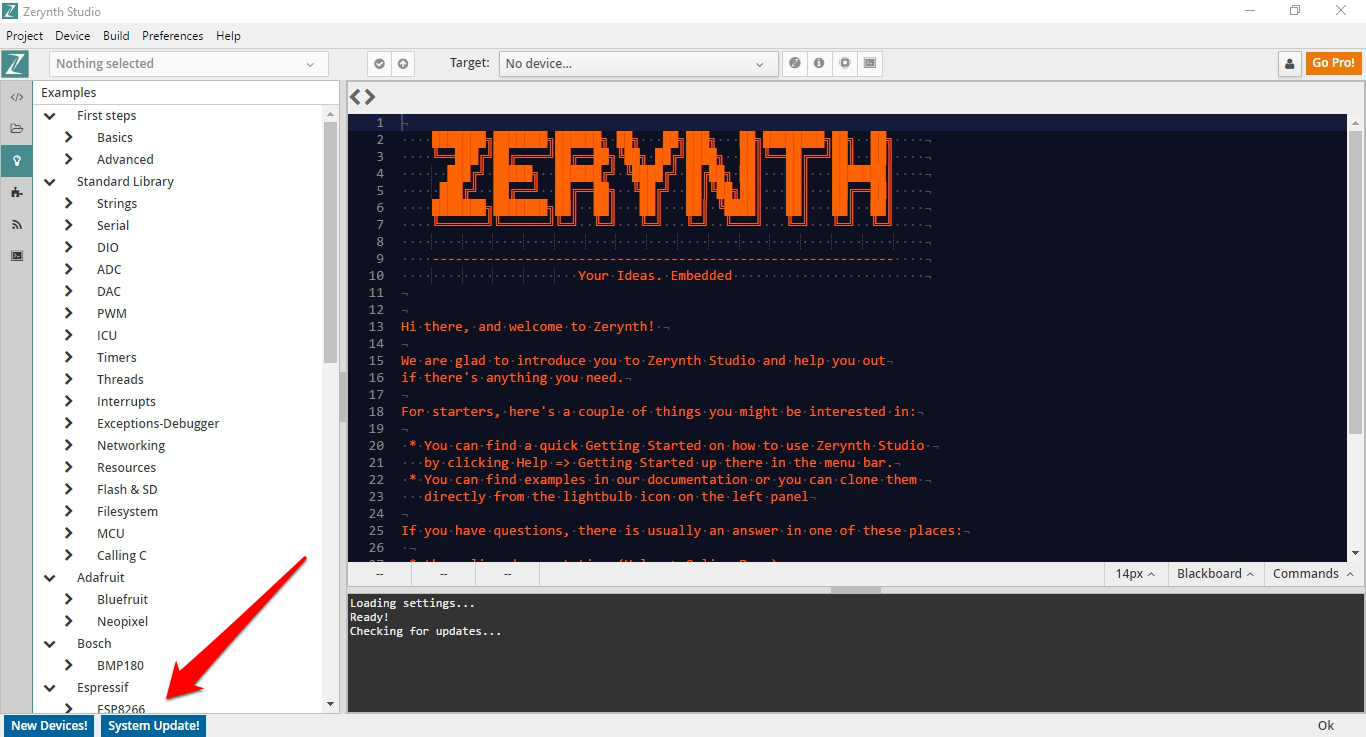
Task: Open the Device menu
Action: pos(72,36)
